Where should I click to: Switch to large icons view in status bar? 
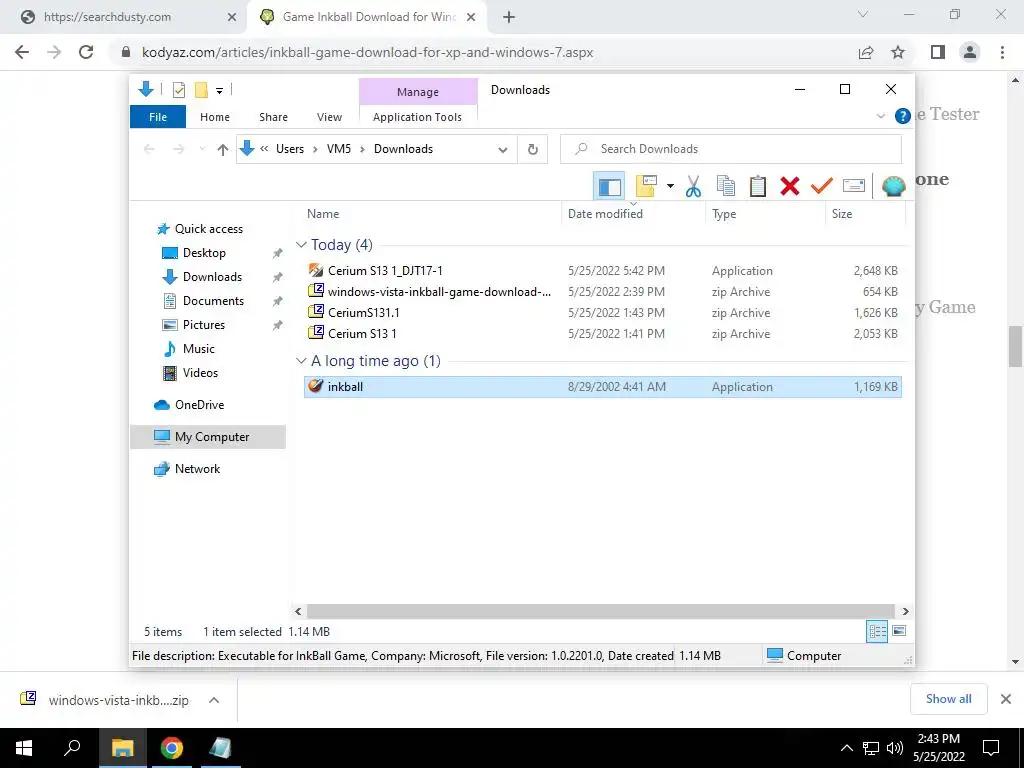(x=899, y=631)
